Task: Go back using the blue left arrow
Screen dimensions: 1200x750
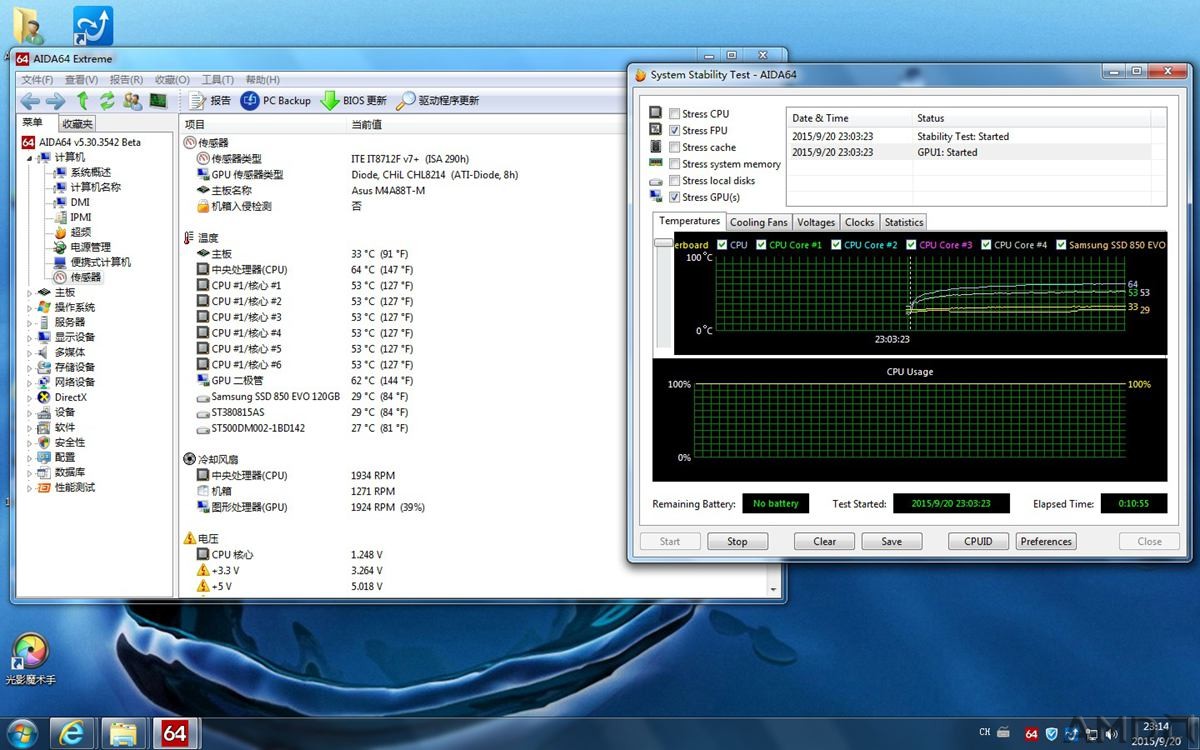Action: [30, 101]
